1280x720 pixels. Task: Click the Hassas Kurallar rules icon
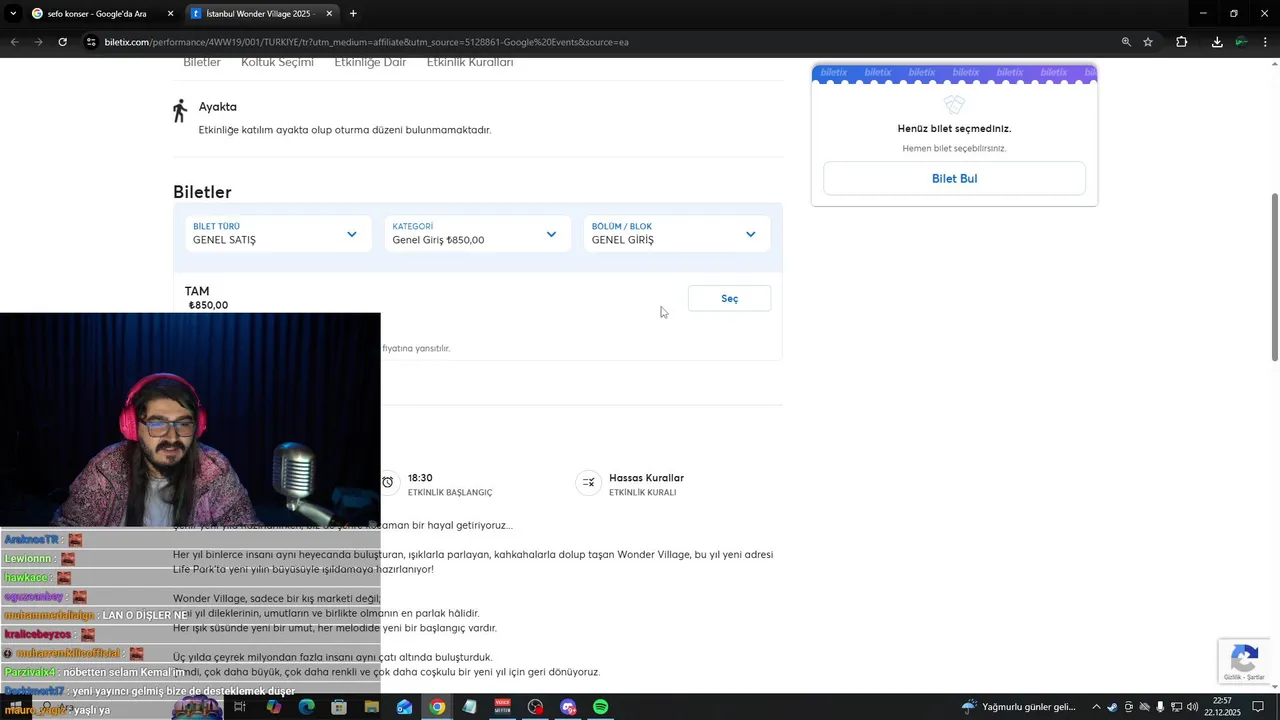pos(588,483)
